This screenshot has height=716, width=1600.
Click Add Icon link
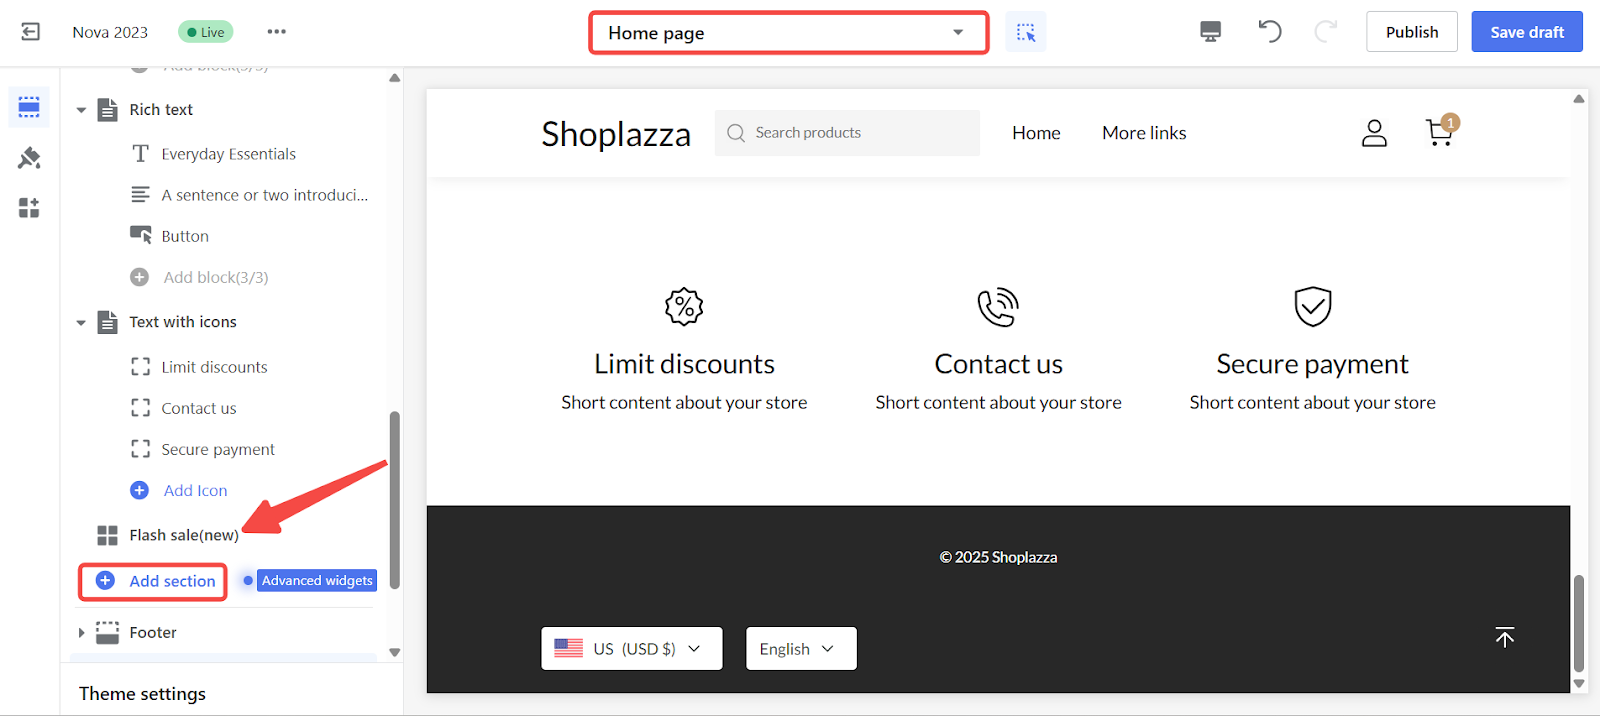pyautogui.click(x=195, y=490)
